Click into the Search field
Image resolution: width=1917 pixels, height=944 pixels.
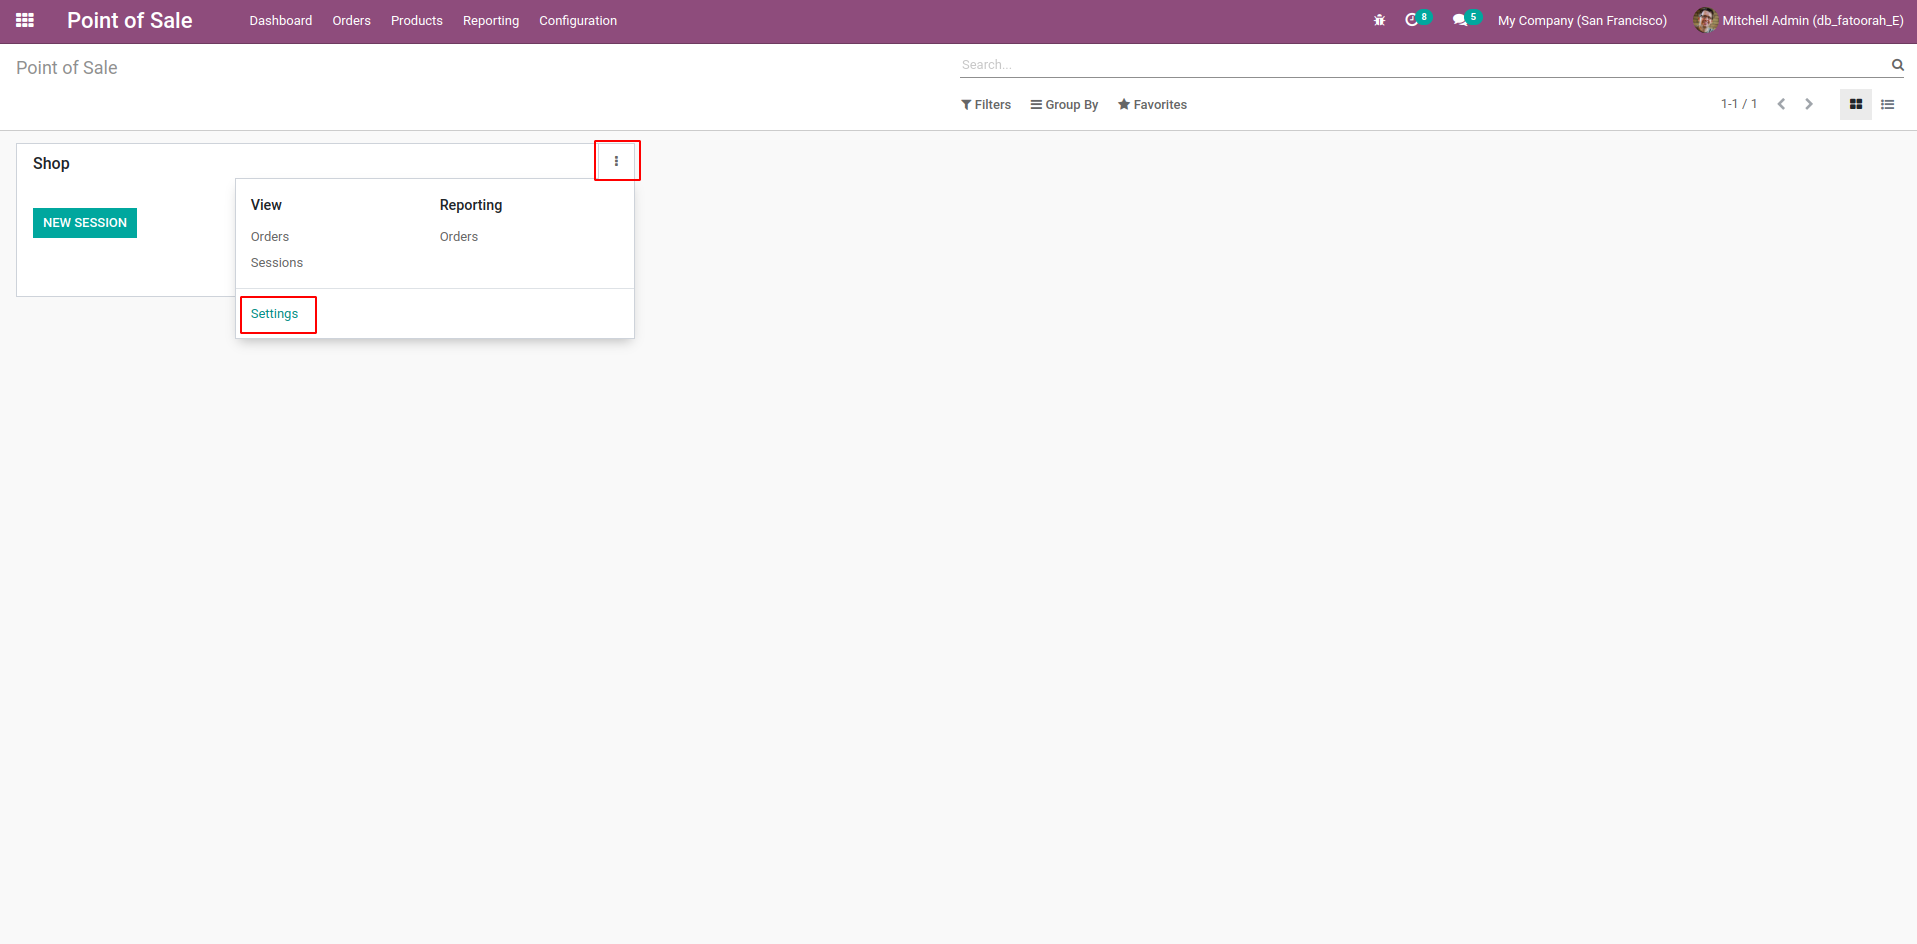pos(1424,65)
